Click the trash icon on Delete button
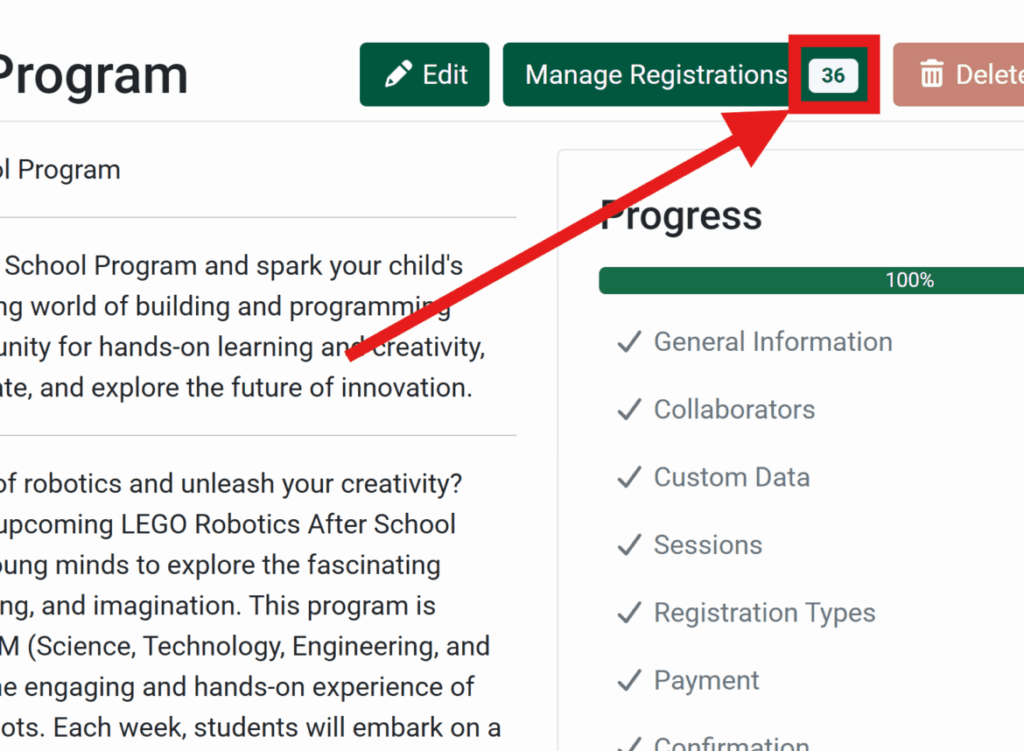The width and height of the screenshot is (1024, 751). (934, 74)
